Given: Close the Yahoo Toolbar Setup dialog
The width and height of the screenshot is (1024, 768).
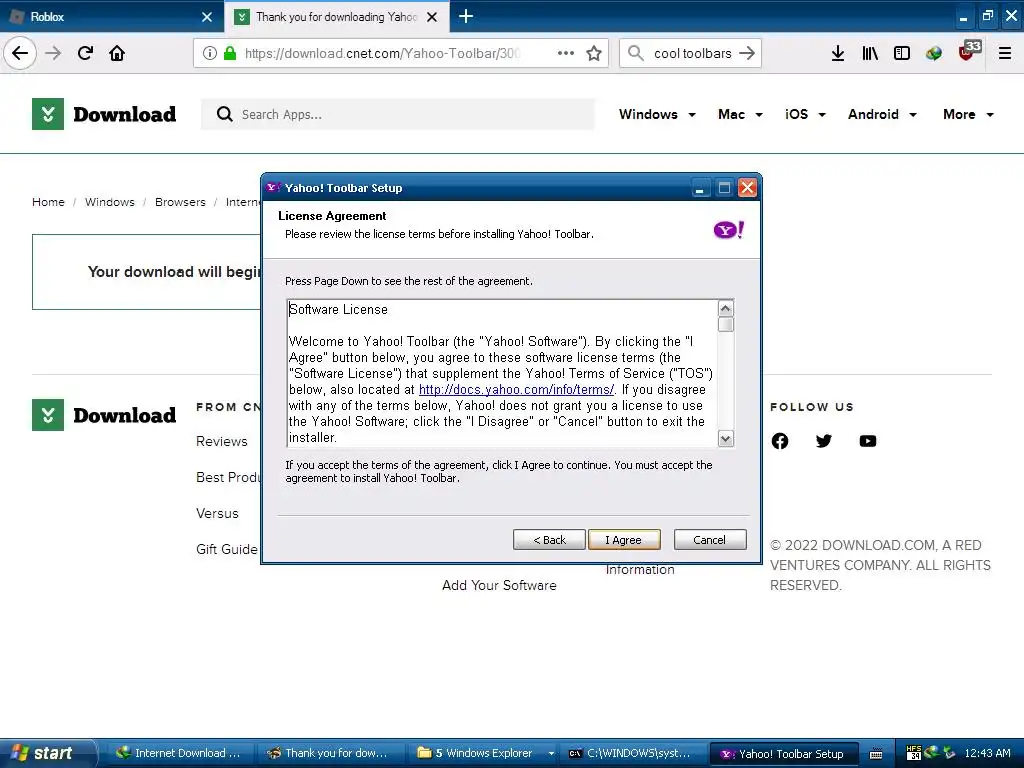Looking at the screenshot, I should click(747, 188).
